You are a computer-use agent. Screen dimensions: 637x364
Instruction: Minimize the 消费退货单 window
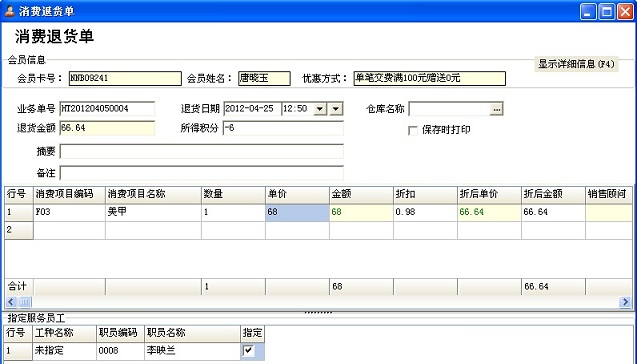(x=587, y=11)
